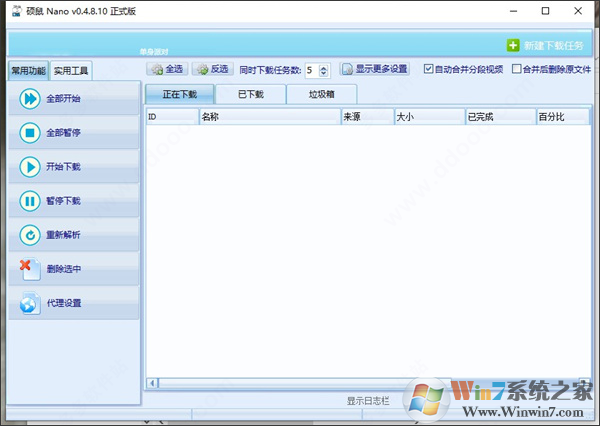Sort by 大小 column header

430,117
